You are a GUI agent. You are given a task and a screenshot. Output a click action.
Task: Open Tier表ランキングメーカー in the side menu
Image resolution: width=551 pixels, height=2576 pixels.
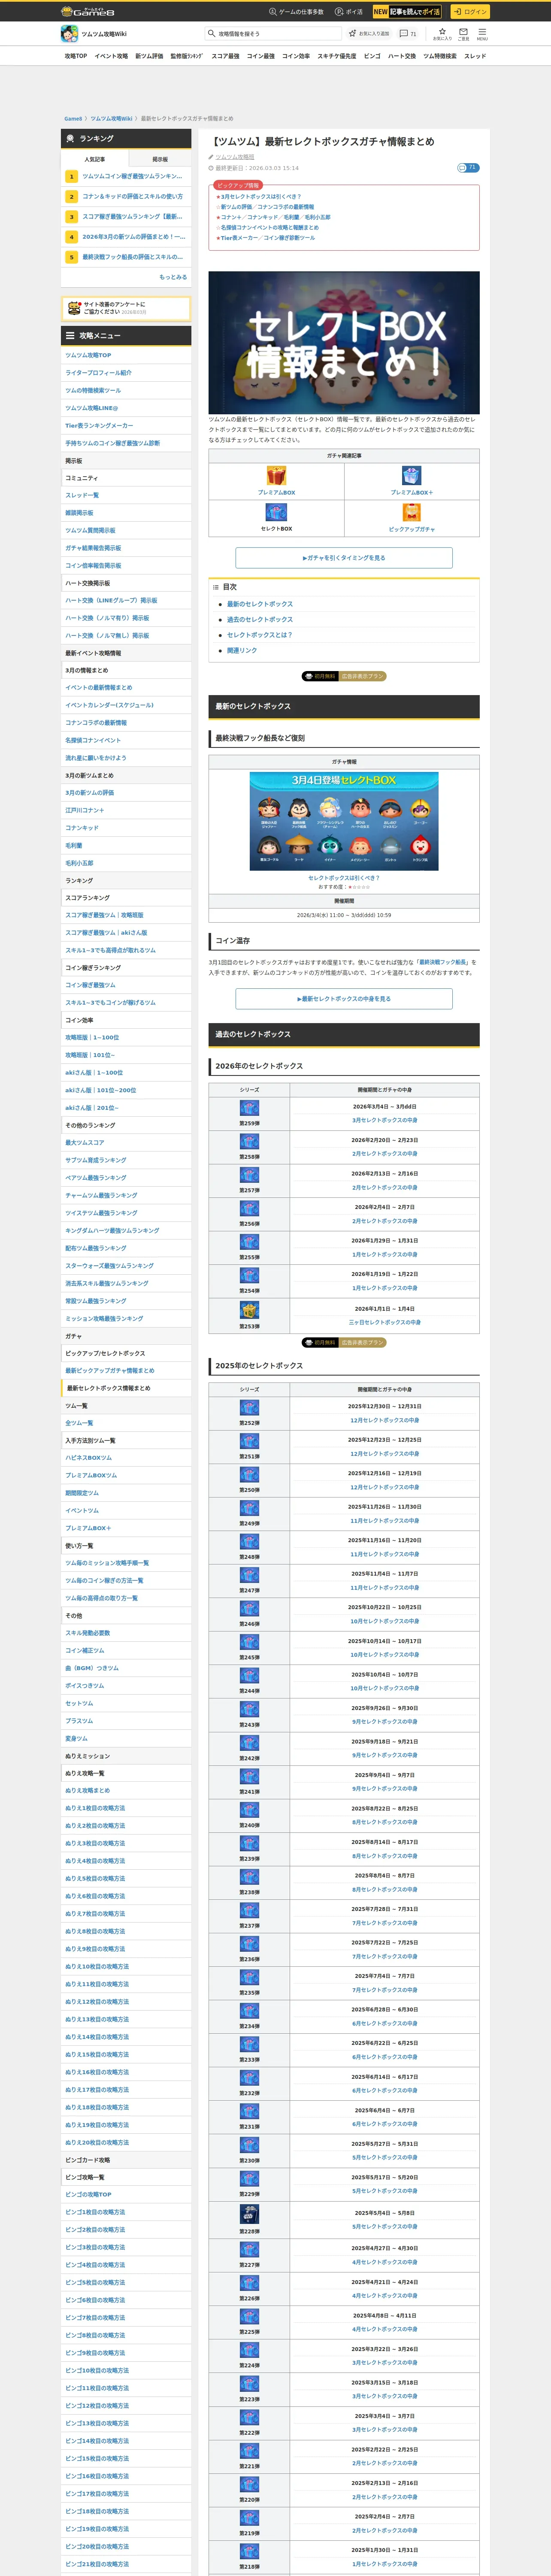click(x=126, y=426)
